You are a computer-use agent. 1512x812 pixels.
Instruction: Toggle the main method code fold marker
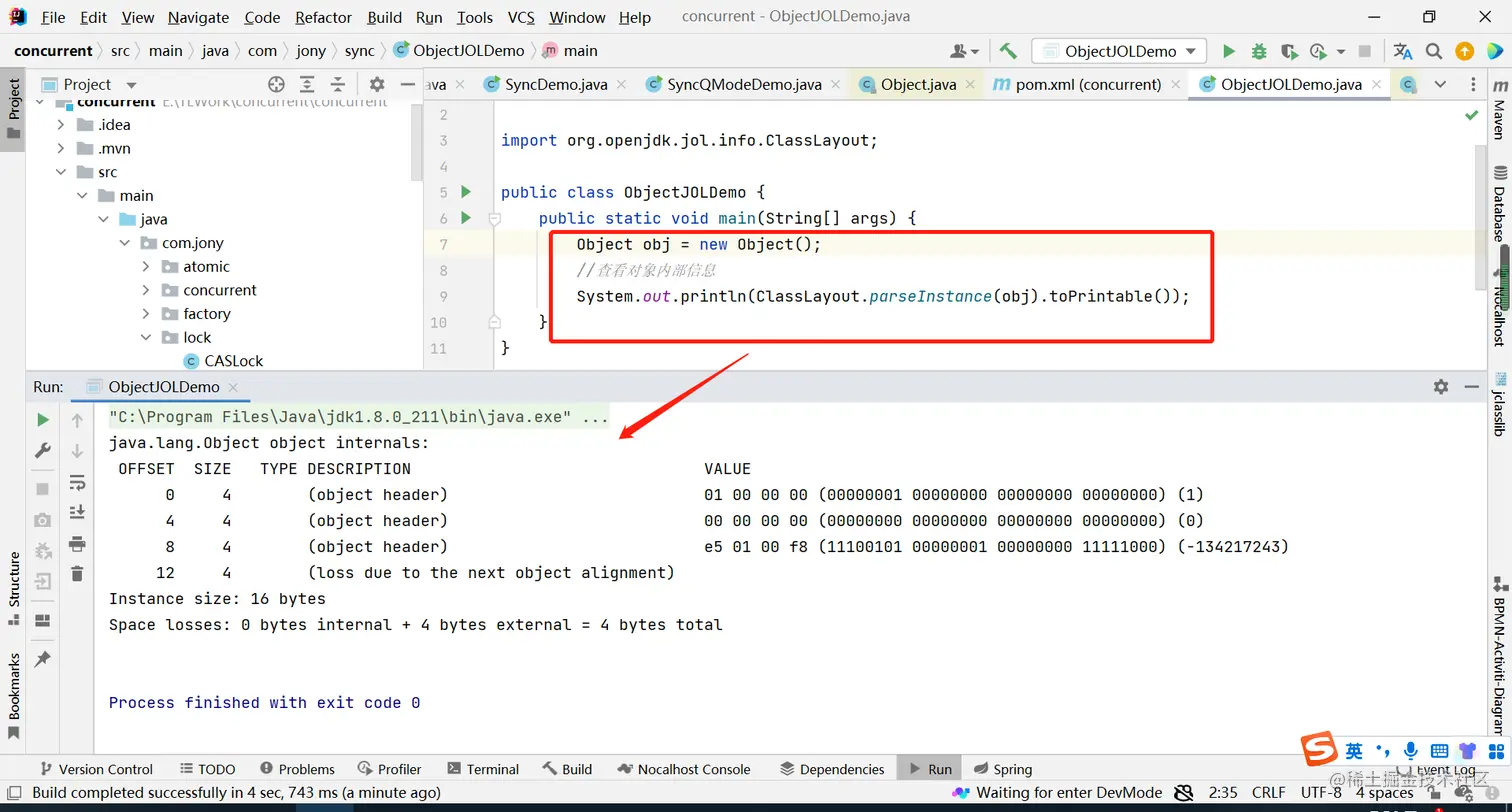click(494, 218)
